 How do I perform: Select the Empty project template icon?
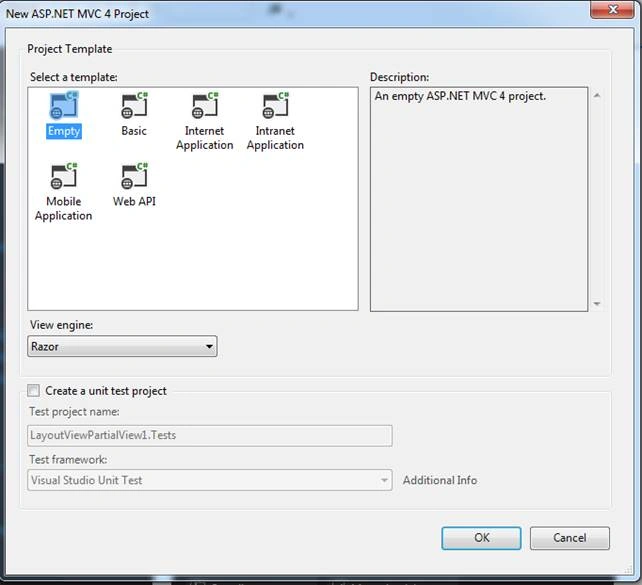pos(64,106)
